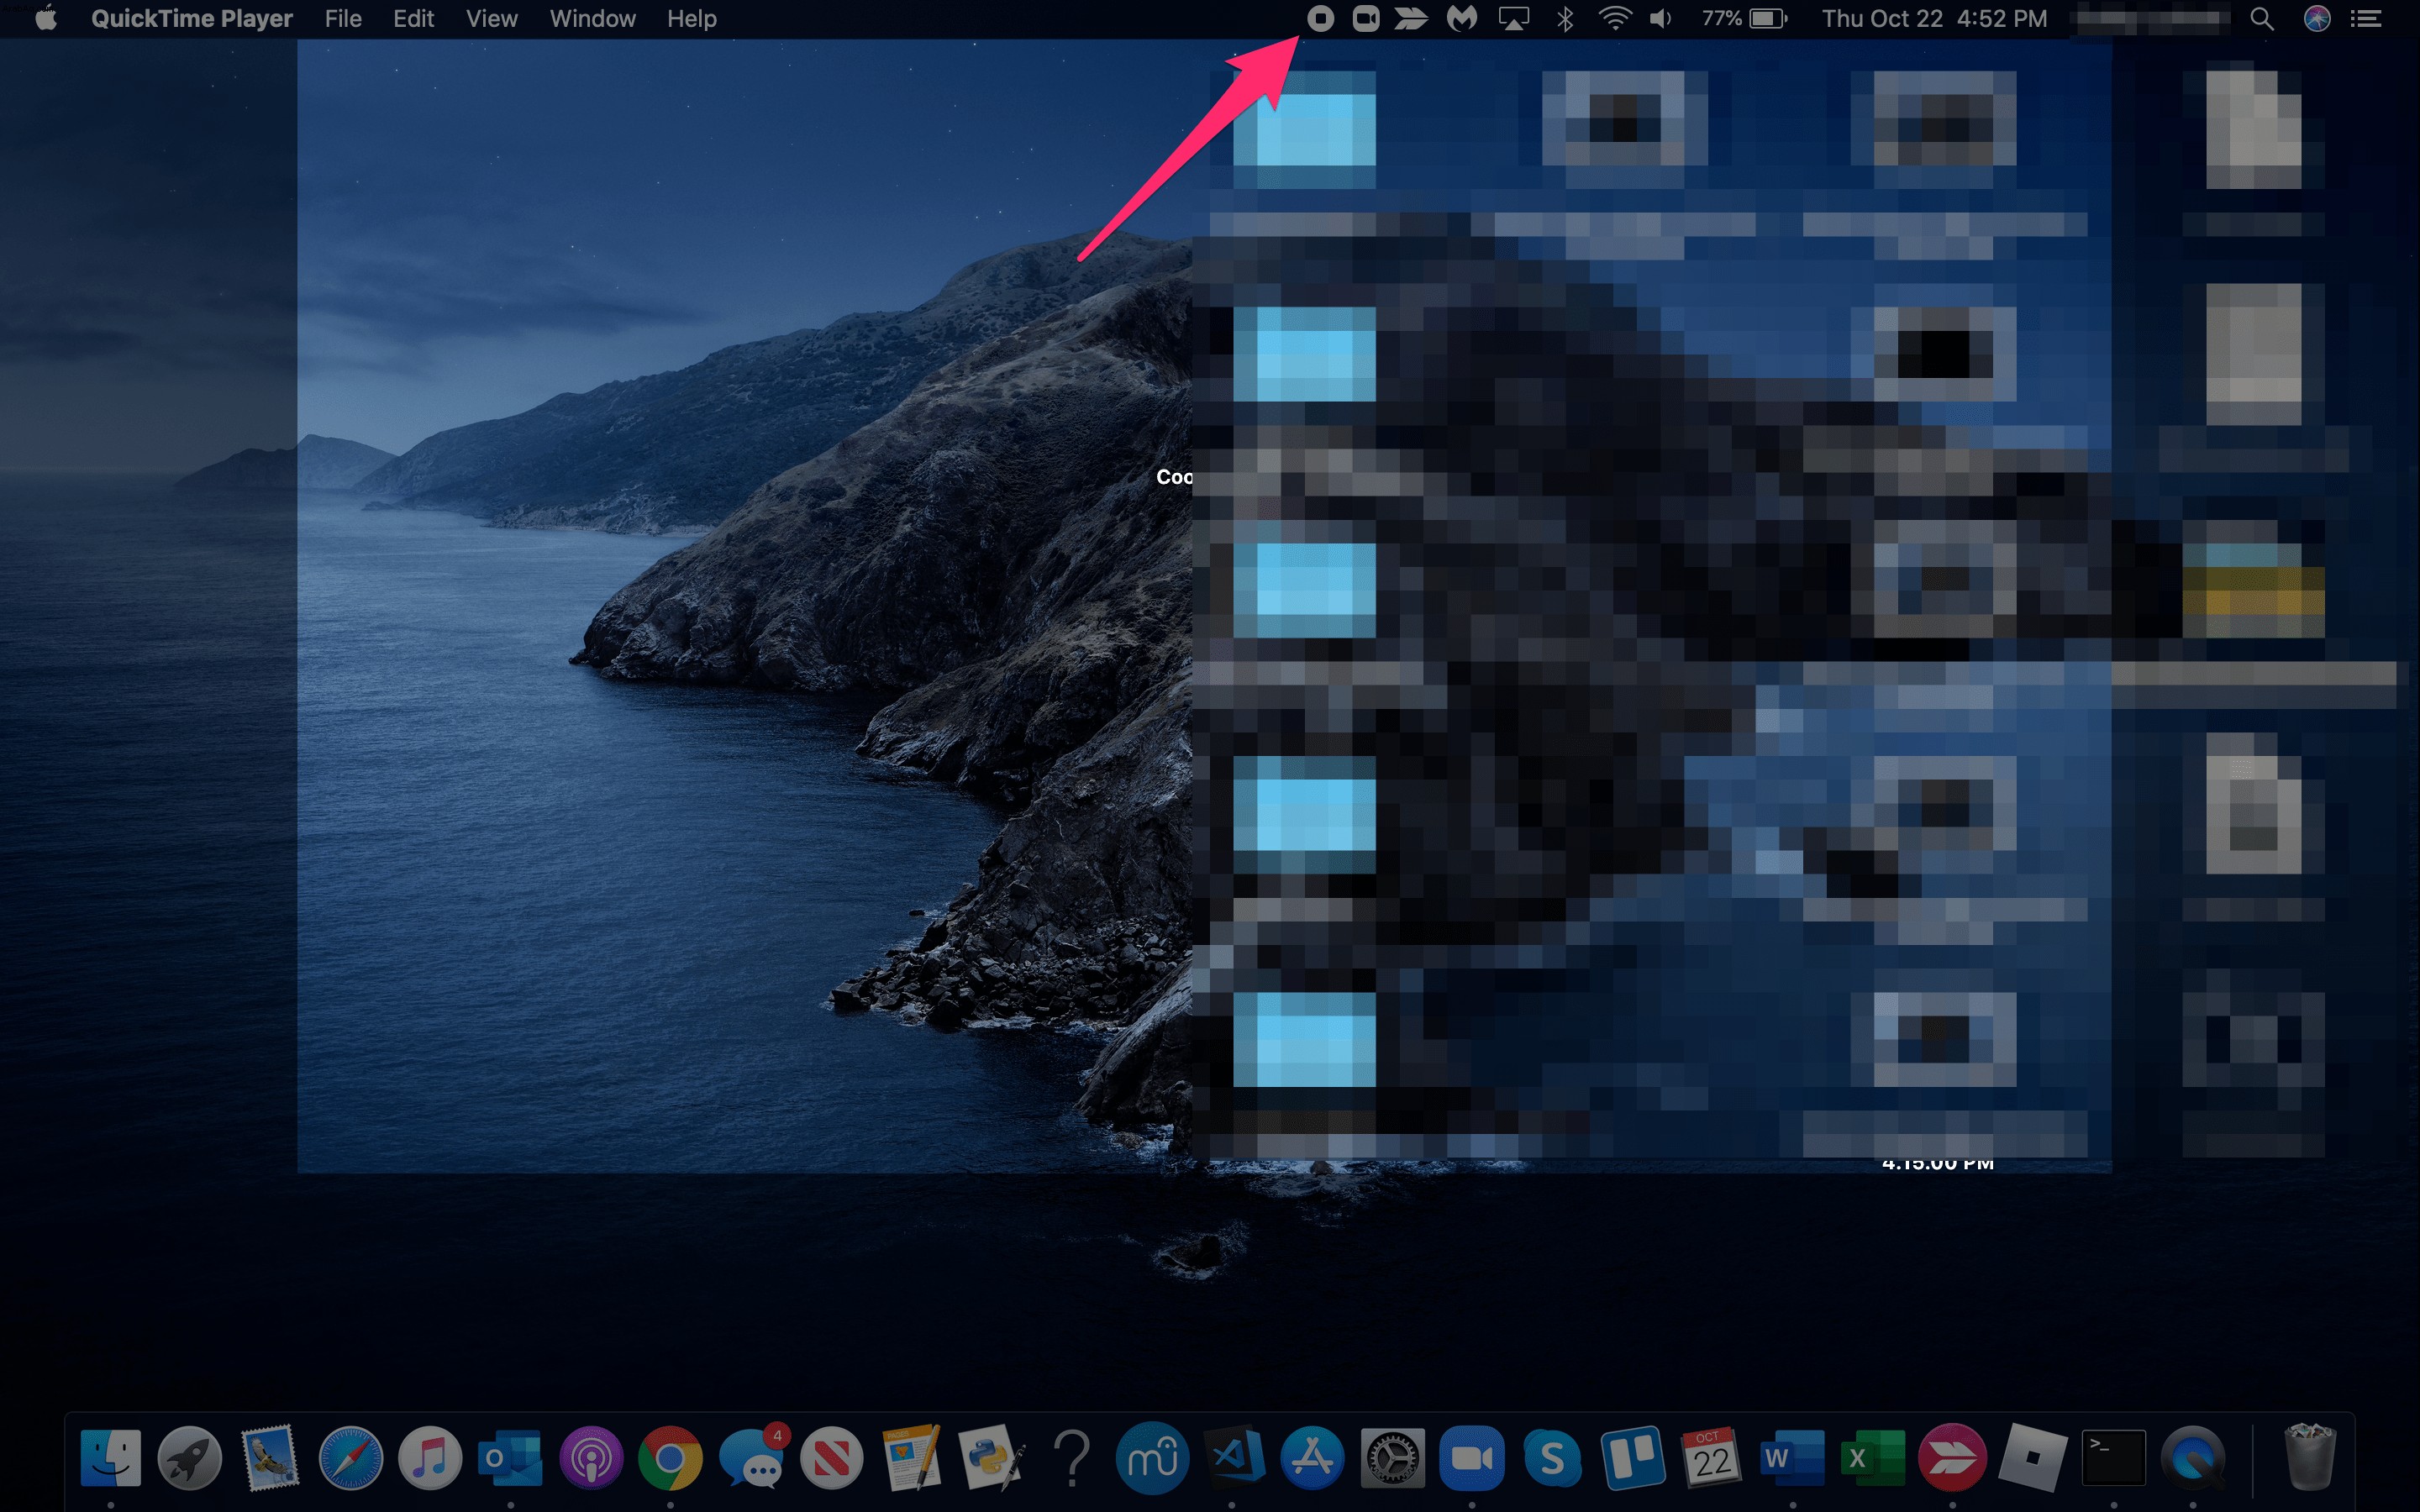Screen dimensions: 2420x1512
Task: Open the AirPlay display menu
Action: click(1514, 18)
